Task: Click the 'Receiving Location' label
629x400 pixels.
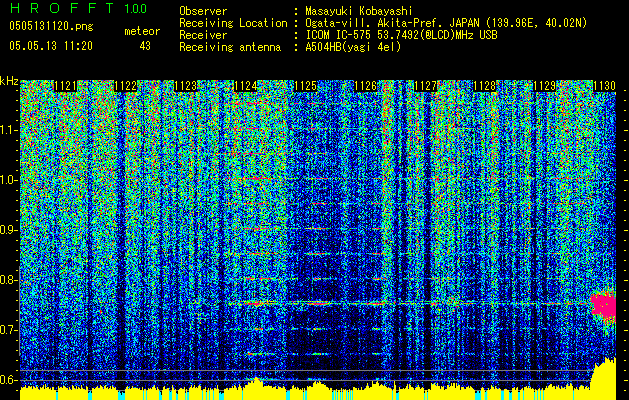Action: (x=233, y=23)
